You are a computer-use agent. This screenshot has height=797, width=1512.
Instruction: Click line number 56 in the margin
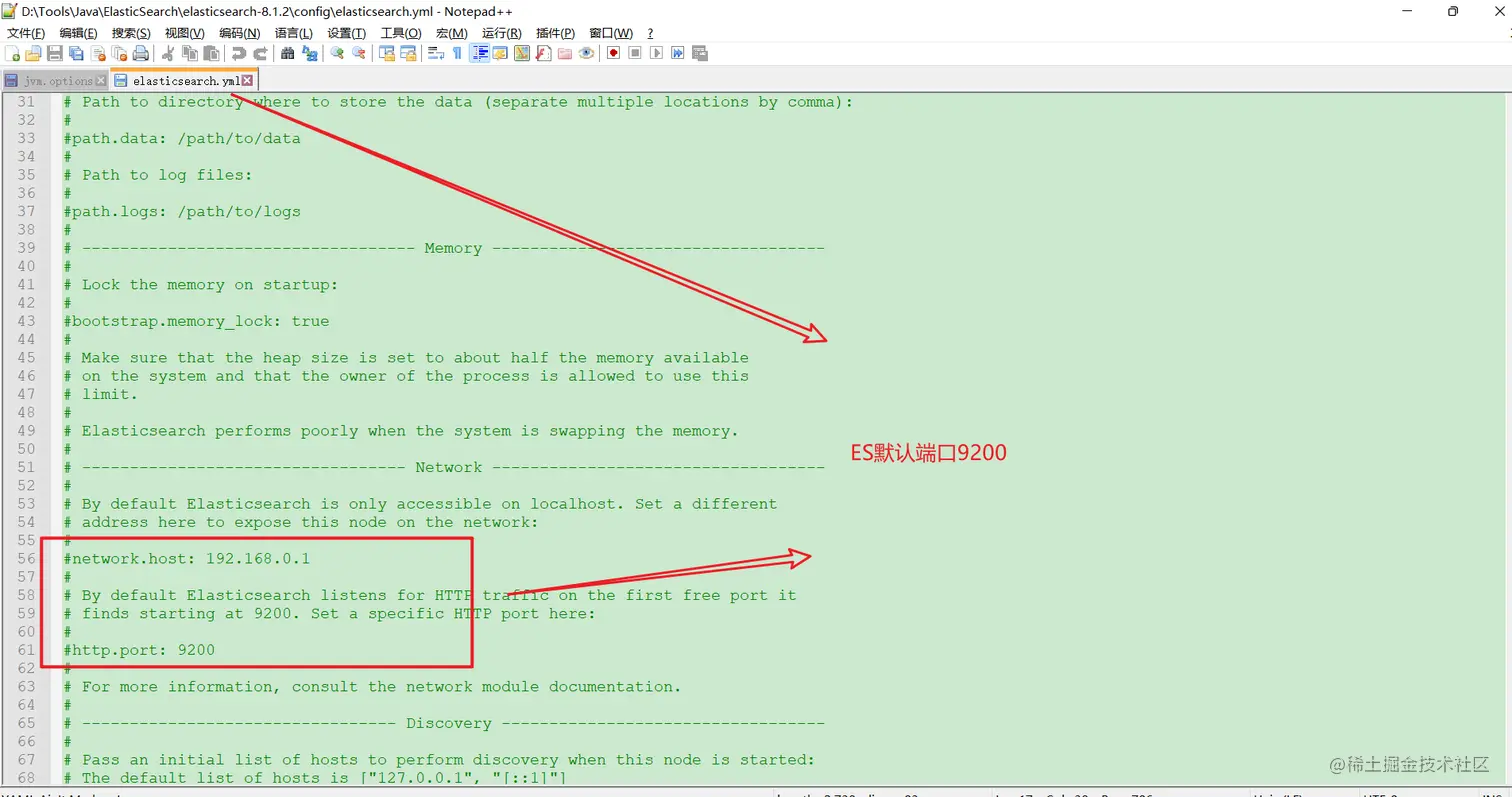27,558
